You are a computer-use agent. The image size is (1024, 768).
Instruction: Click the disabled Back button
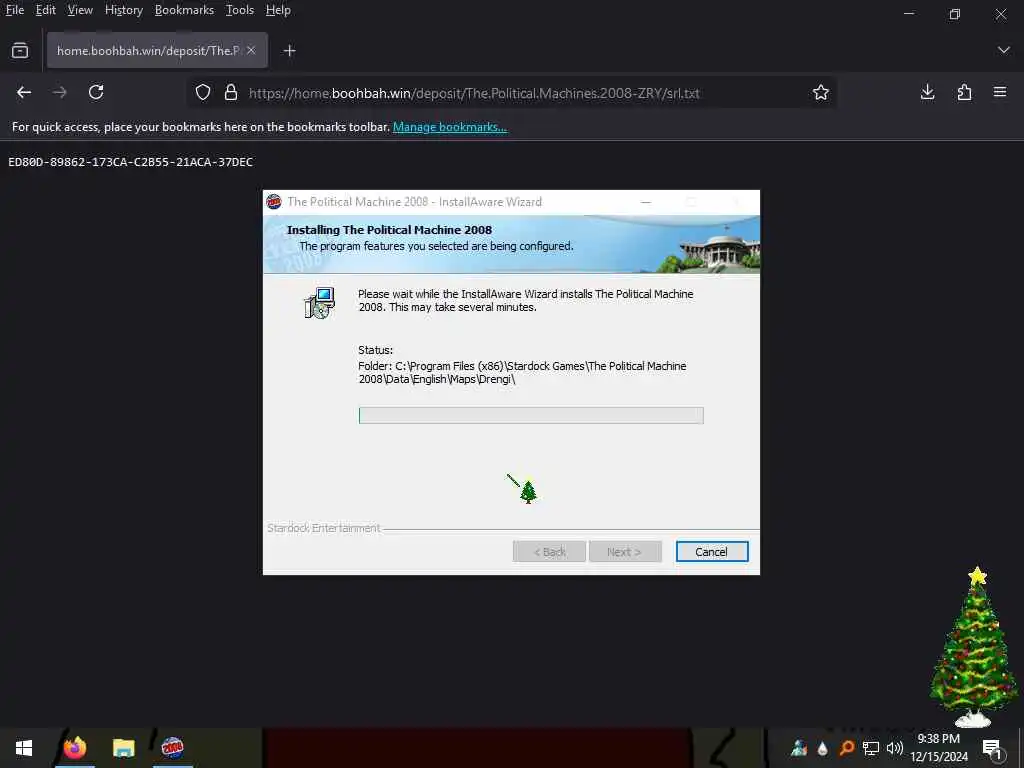tap(549, 552)
